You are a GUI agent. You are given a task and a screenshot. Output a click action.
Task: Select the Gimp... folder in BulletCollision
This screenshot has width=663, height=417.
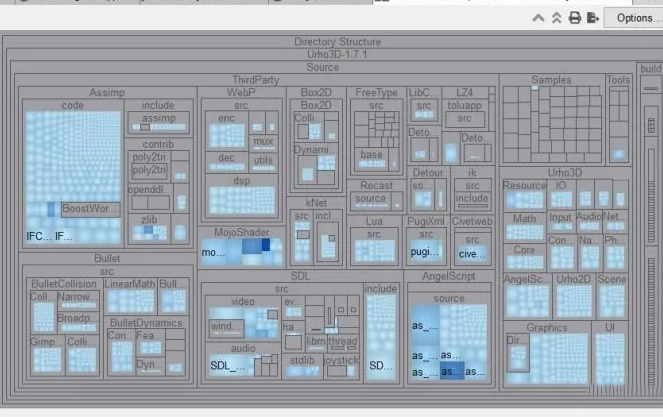[x=44, y=342]
